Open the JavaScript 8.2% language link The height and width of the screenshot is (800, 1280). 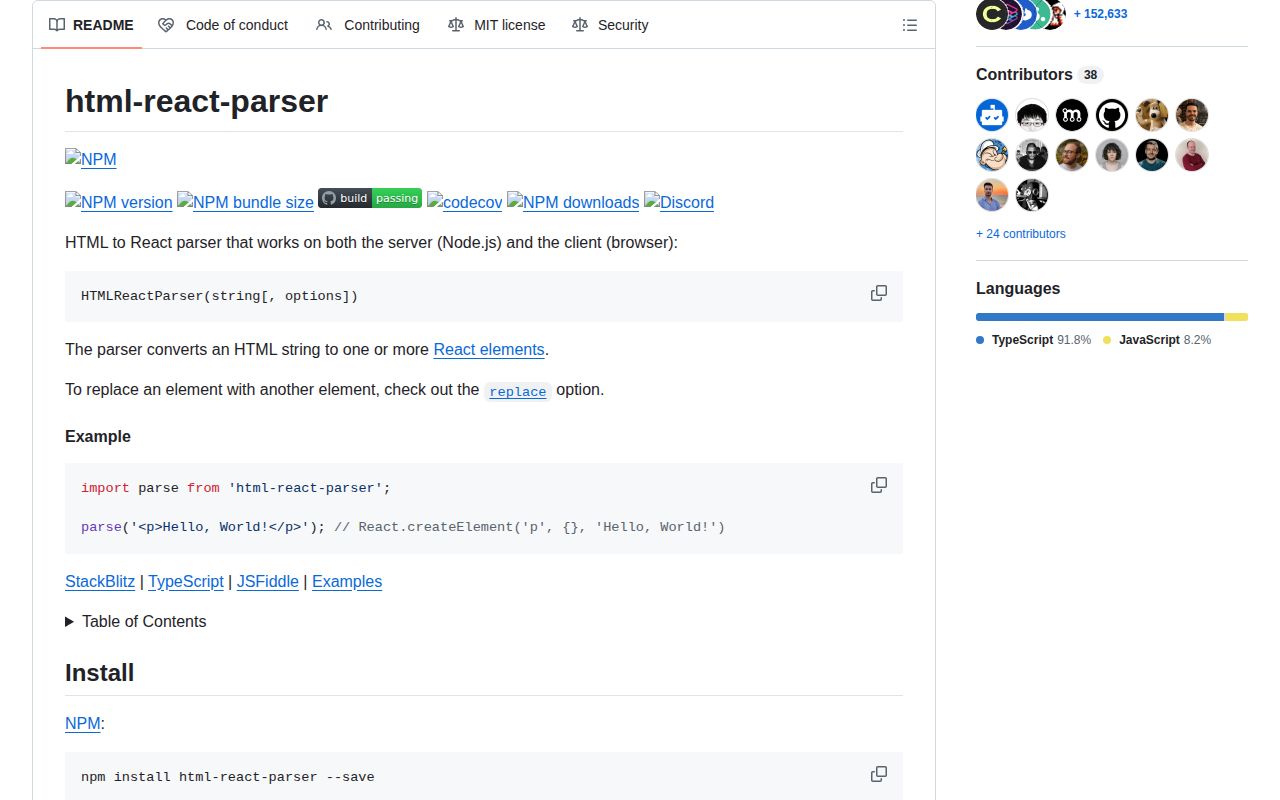(1157, 340)
